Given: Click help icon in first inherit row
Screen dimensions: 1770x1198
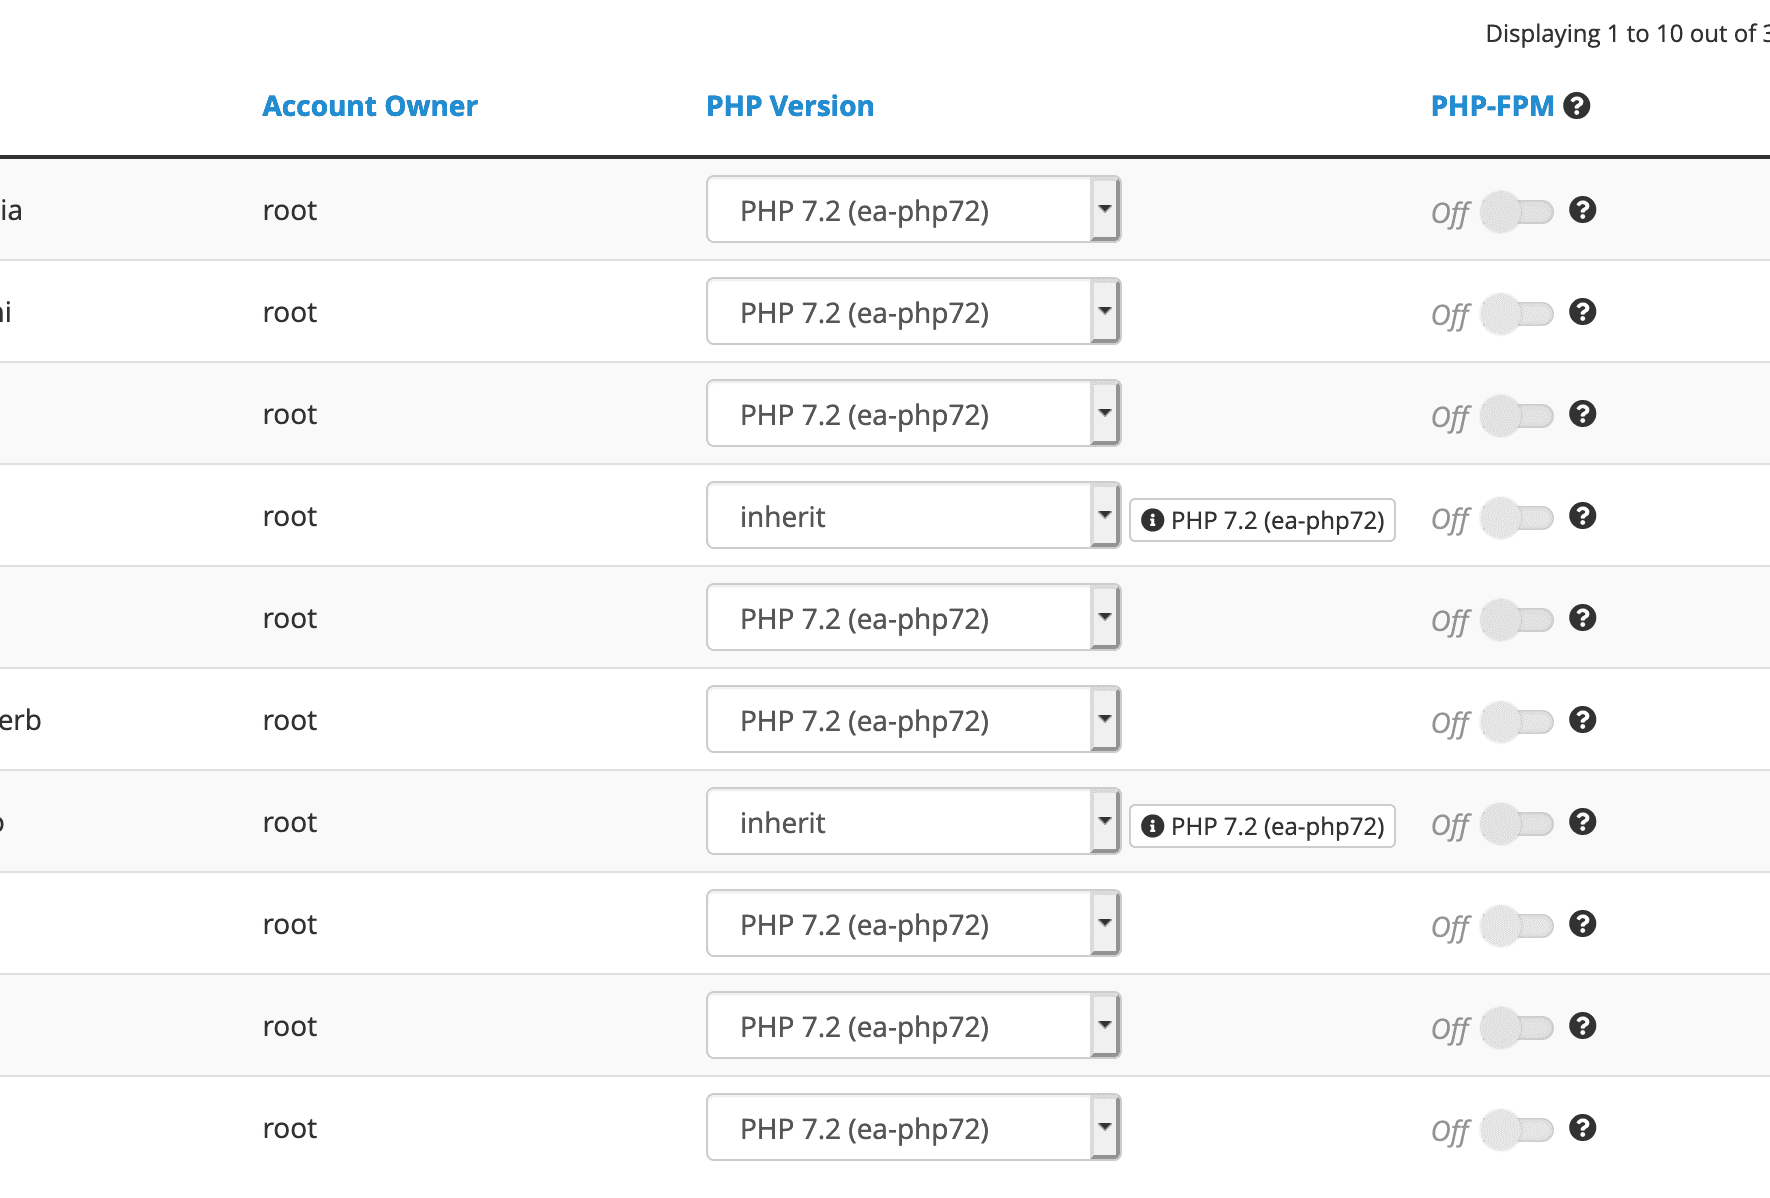Looking at the screenshot, I should (x=1582, y=516).
